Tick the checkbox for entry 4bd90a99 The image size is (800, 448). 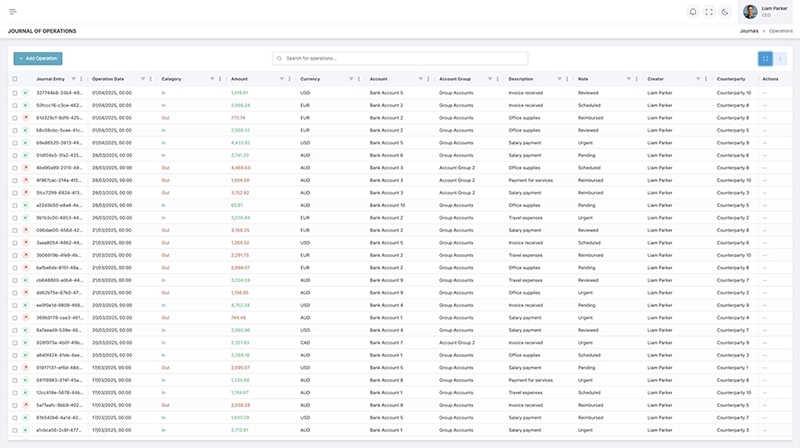coord(15,168)
